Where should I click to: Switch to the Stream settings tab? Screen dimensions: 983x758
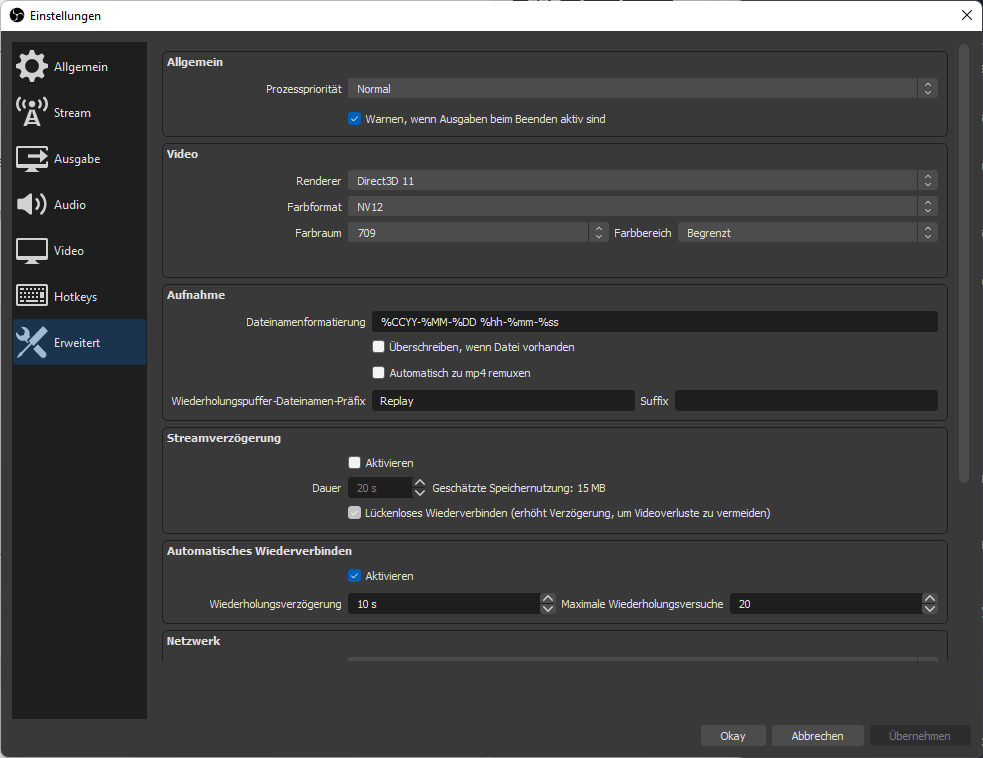80,112
